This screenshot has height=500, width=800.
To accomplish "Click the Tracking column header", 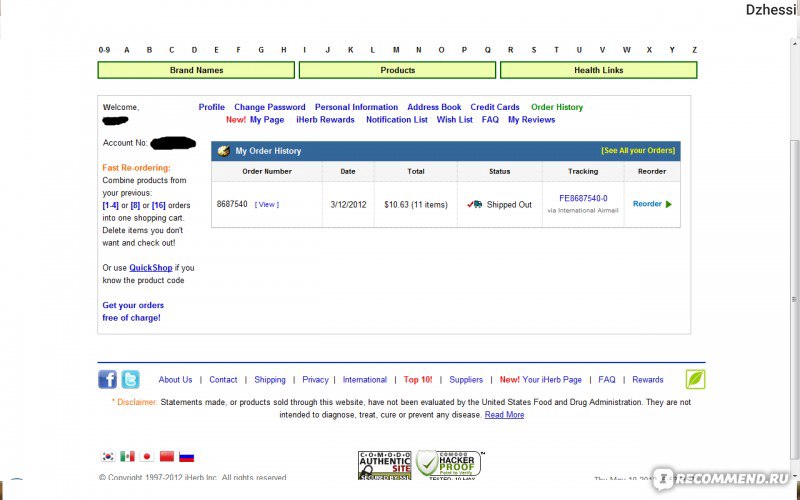I will click(x=583, y=171).
